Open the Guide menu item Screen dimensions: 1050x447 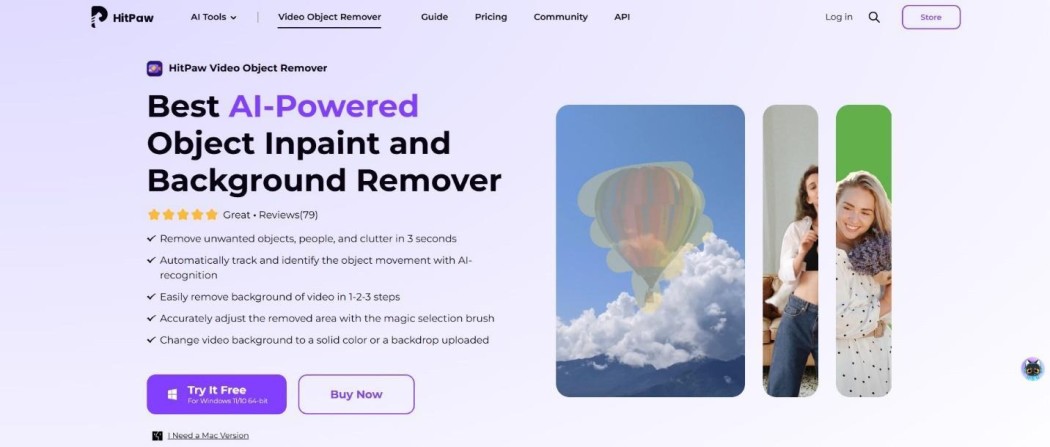click(x=435, y=17)
